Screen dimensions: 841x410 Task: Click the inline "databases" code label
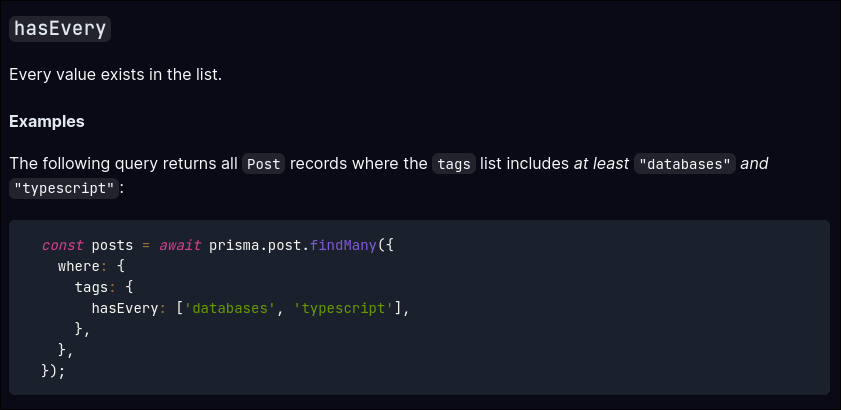pyautogui.click(x=685, y=164)
